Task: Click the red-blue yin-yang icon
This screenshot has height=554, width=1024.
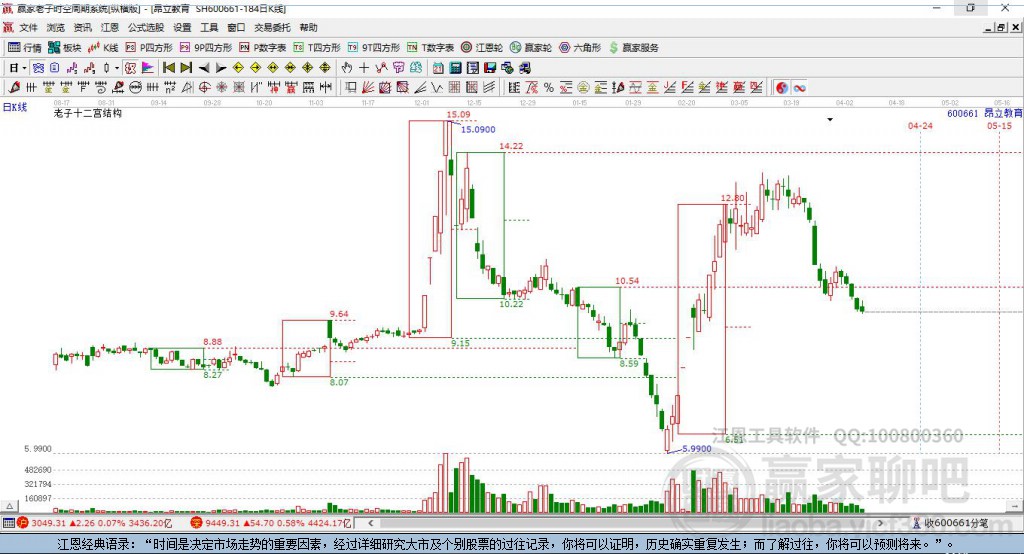Action: click(x=782, y=87)
